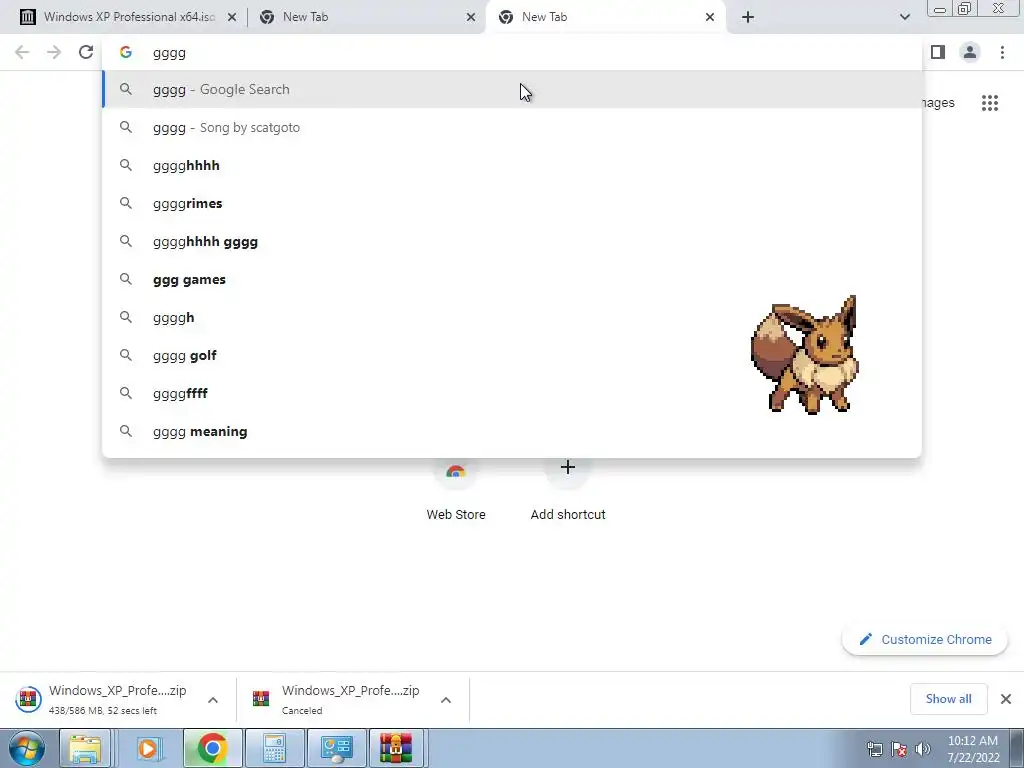
Task: Open the Chrome side panel icon
Action: pyautogui.click(x=938, y=52)
